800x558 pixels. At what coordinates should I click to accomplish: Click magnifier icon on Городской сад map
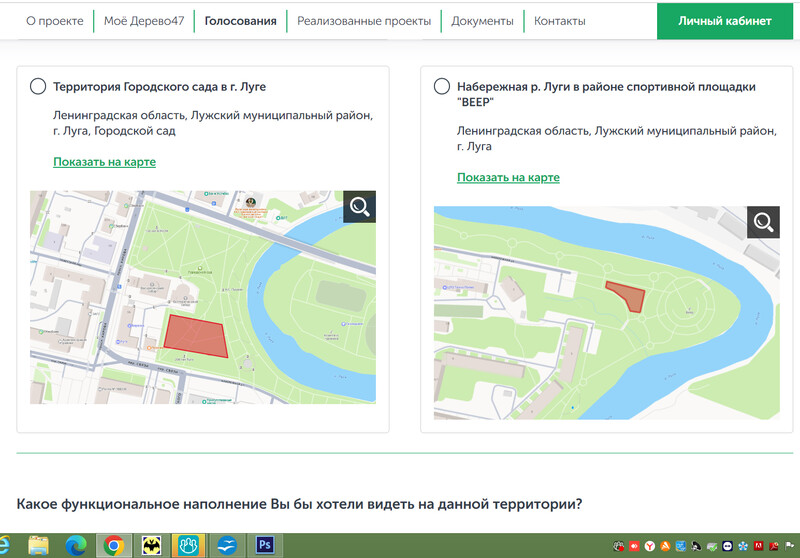[x=359, y=207]
